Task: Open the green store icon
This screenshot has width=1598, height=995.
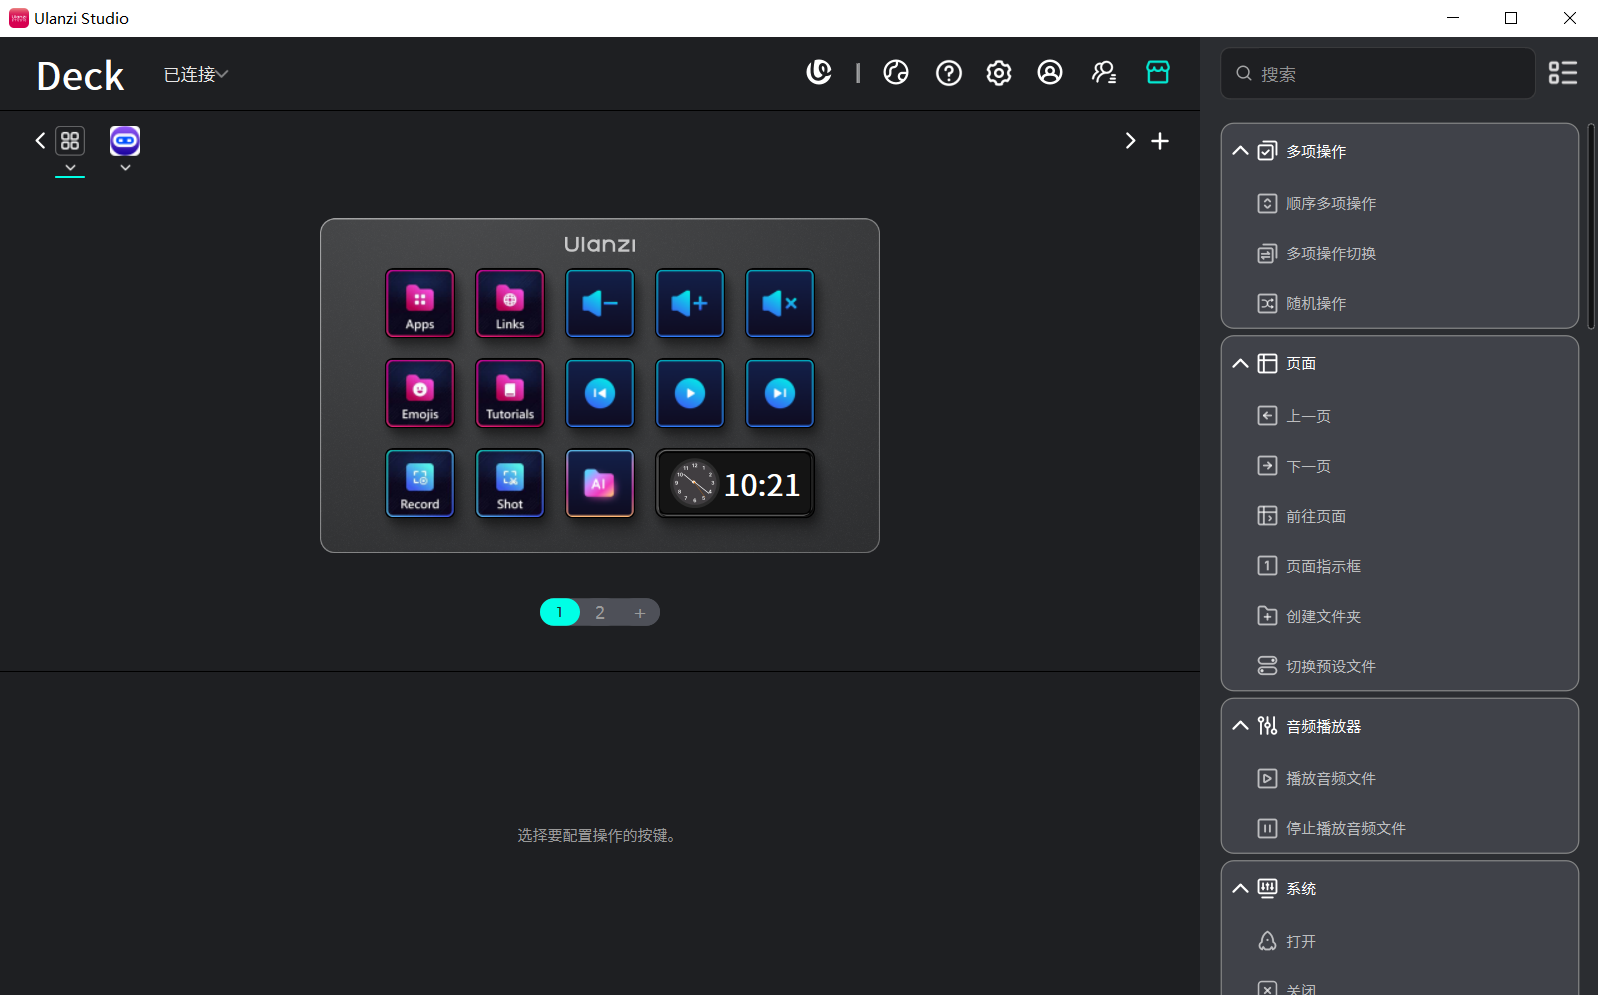Action: coord(1158,72)
